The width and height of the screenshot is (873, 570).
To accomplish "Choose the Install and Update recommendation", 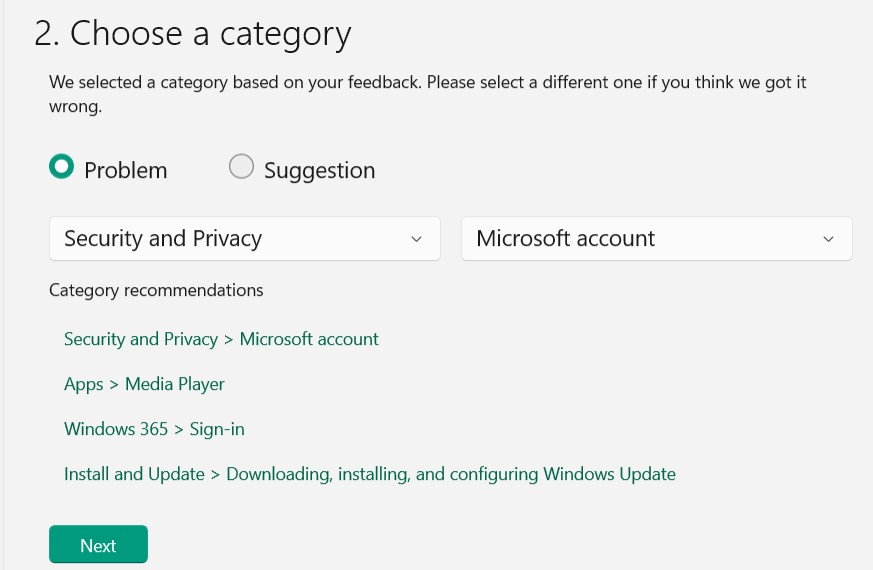I will tap(369, 474).
